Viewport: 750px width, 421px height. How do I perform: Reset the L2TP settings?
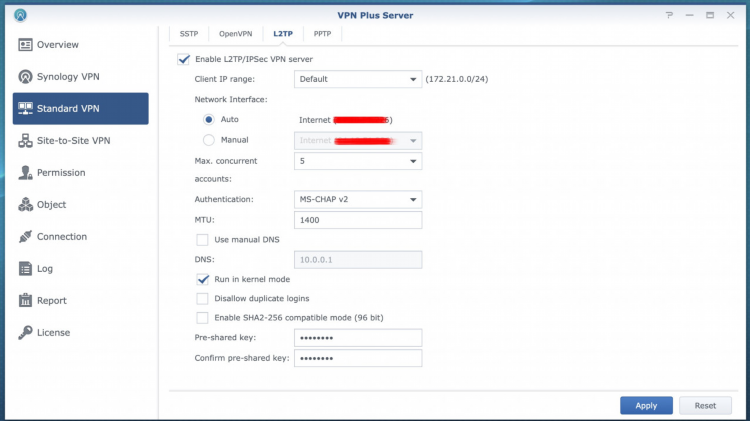point(705,406)
